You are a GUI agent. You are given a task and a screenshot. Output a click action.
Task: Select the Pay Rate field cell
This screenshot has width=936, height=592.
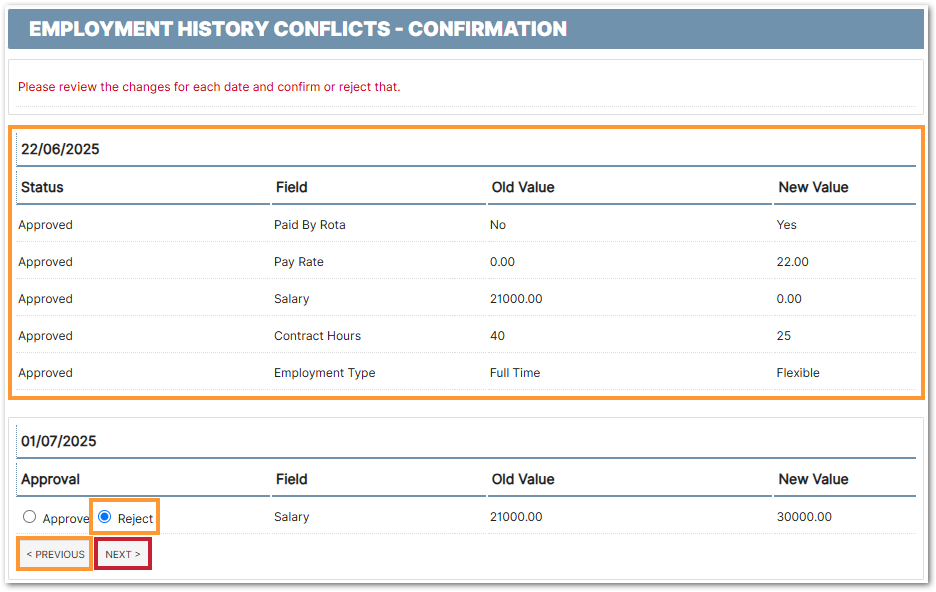[x=298, y=262]
